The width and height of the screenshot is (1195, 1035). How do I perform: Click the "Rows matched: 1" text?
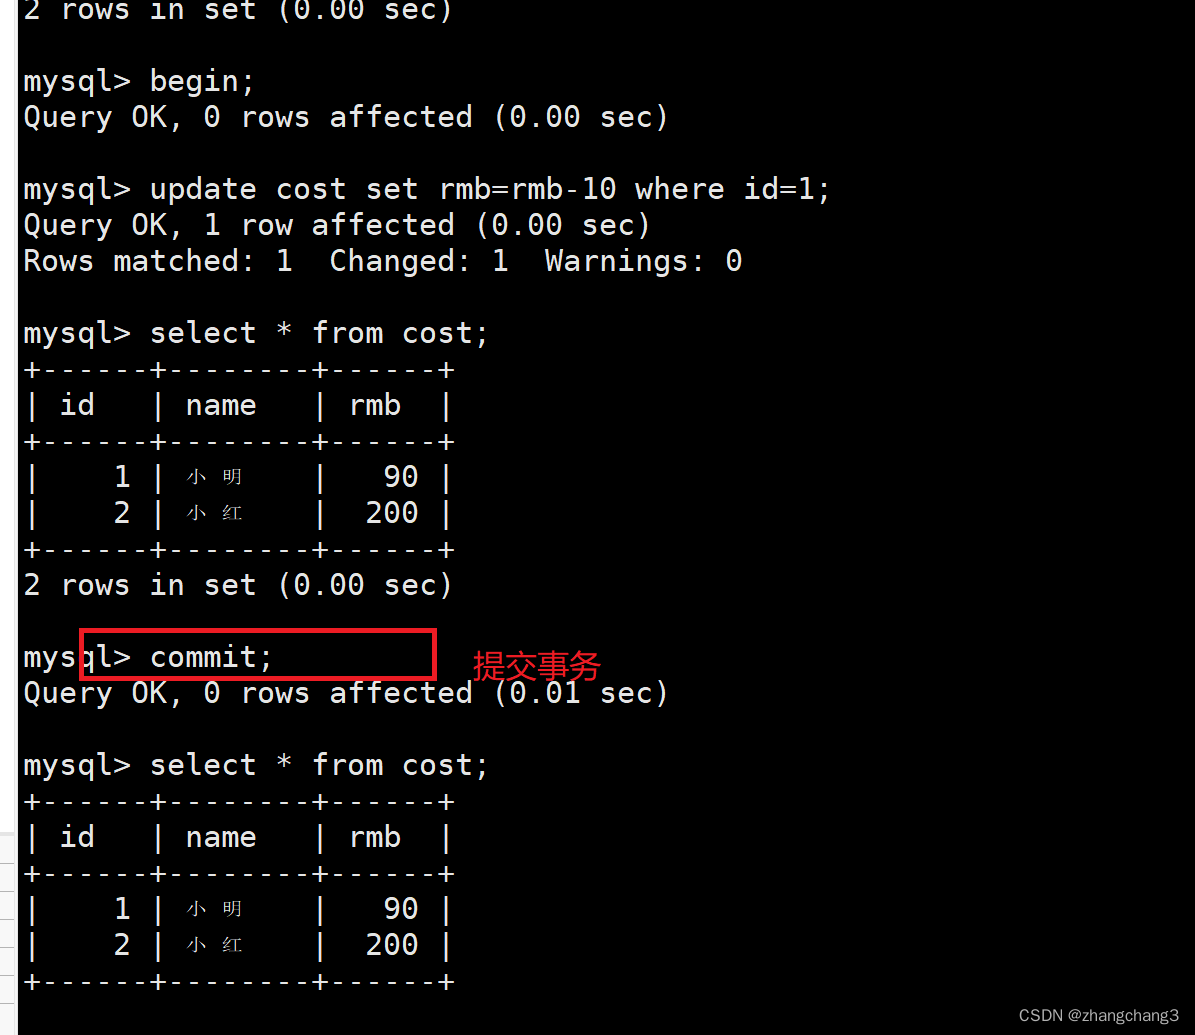coord(158,261)
